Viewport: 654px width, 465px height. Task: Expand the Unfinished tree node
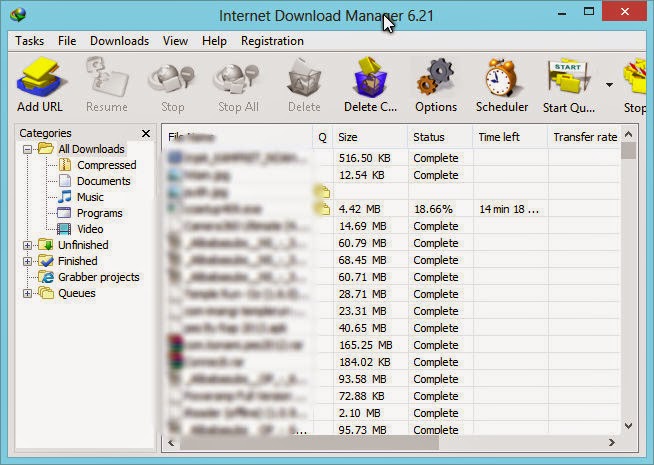[x=28, y=245]
